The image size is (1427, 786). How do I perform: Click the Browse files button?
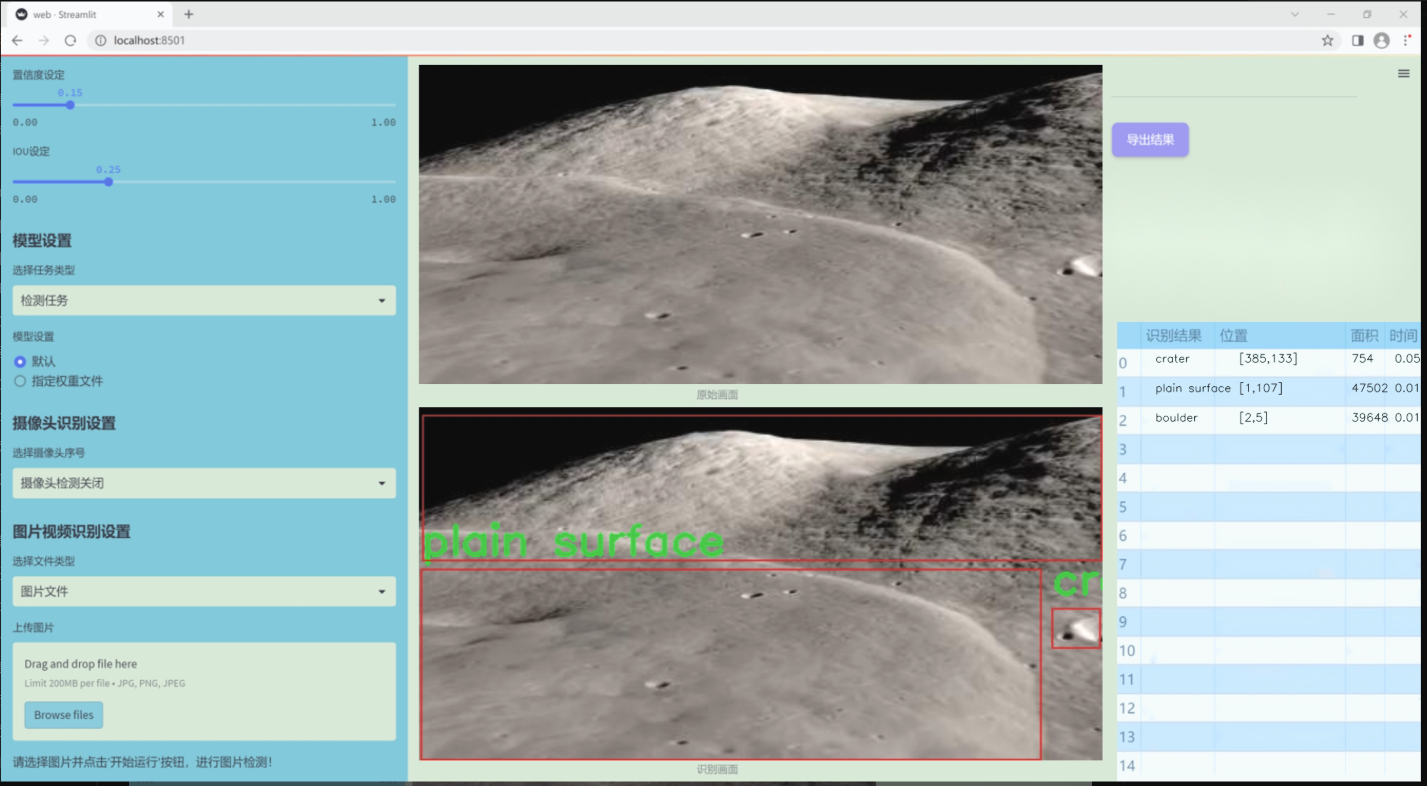(64, 715)
